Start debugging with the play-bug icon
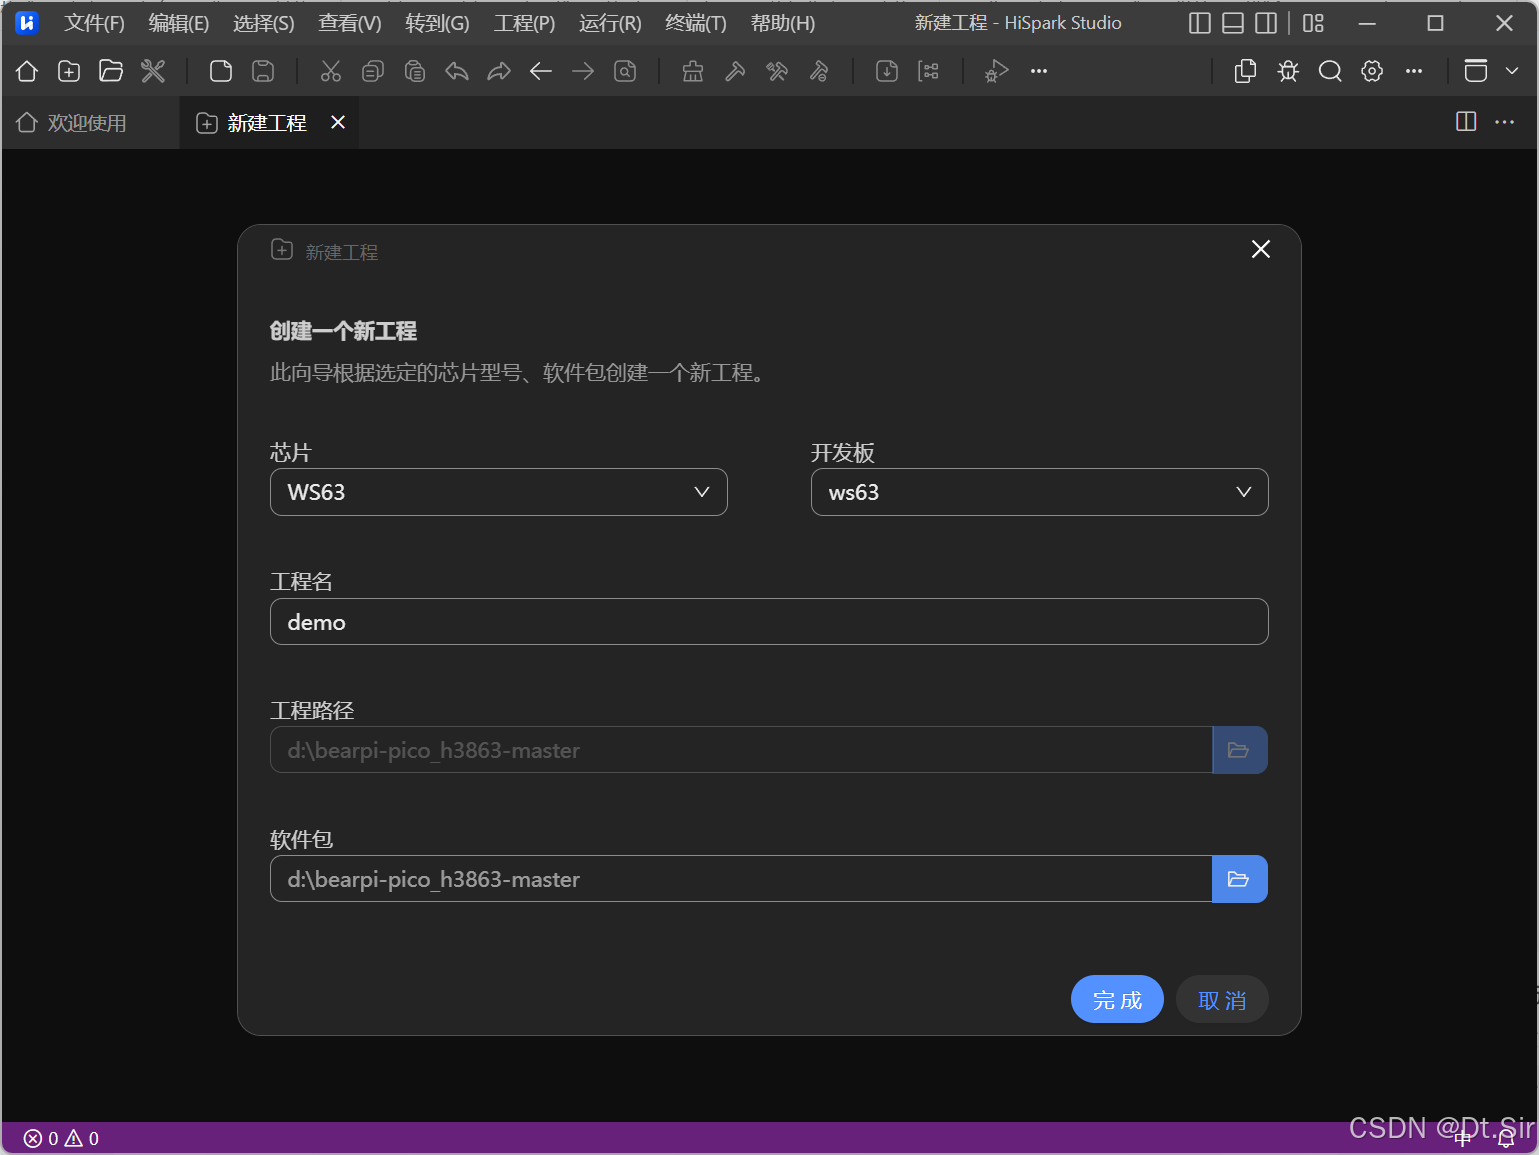The width and height of the screenshot is (1539, 1155). 997,71
